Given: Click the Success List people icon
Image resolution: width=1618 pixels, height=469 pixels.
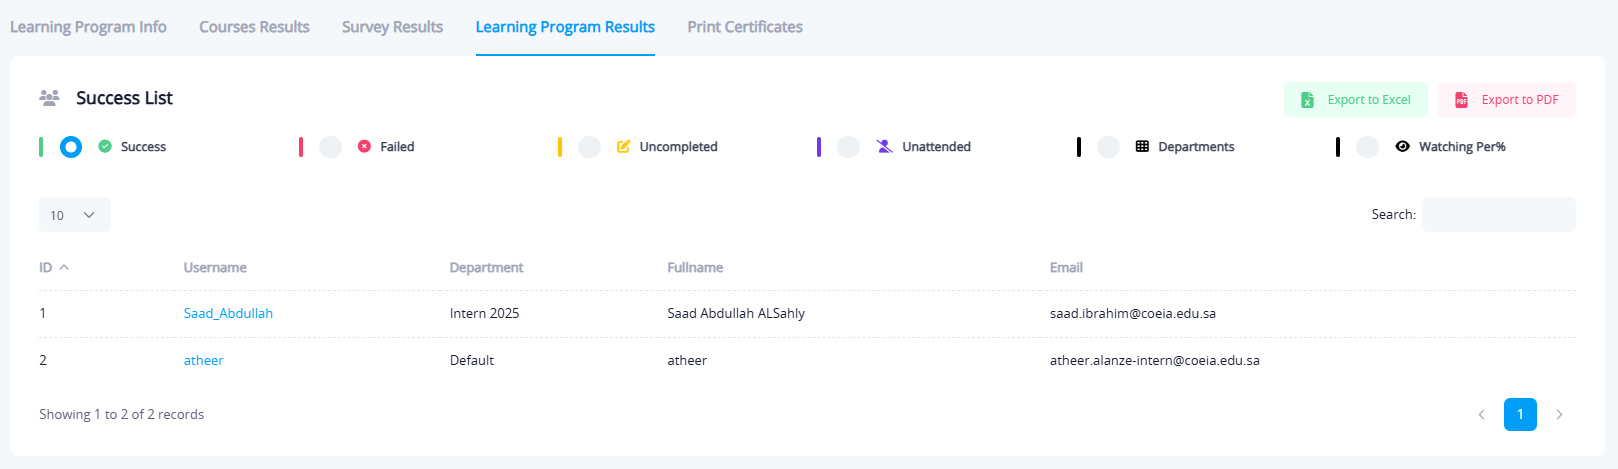Looking at the screenshot, I should pyautogui.click(x=49, y=98).
